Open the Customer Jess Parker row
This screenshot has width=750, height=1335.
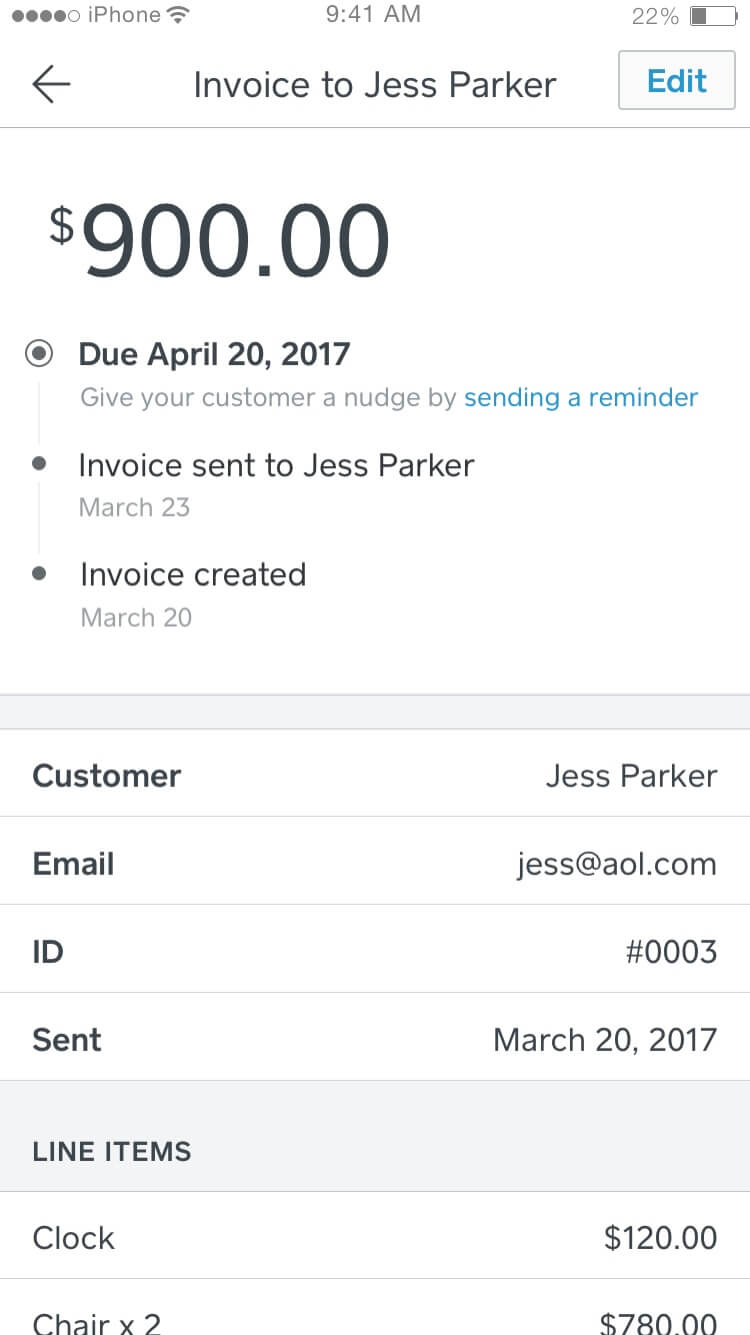(375, 774)
